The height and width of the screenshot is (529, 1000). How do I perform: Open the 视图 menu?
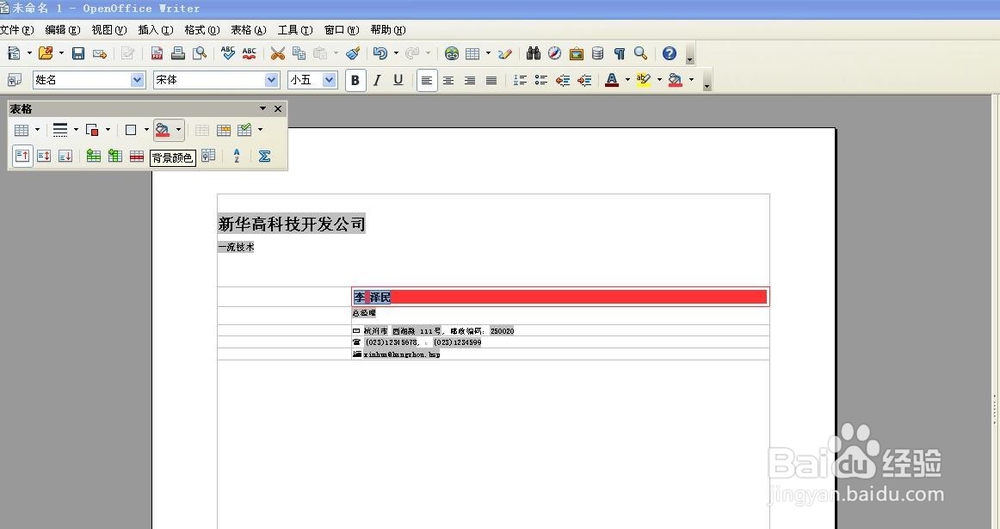click(109, 30)
